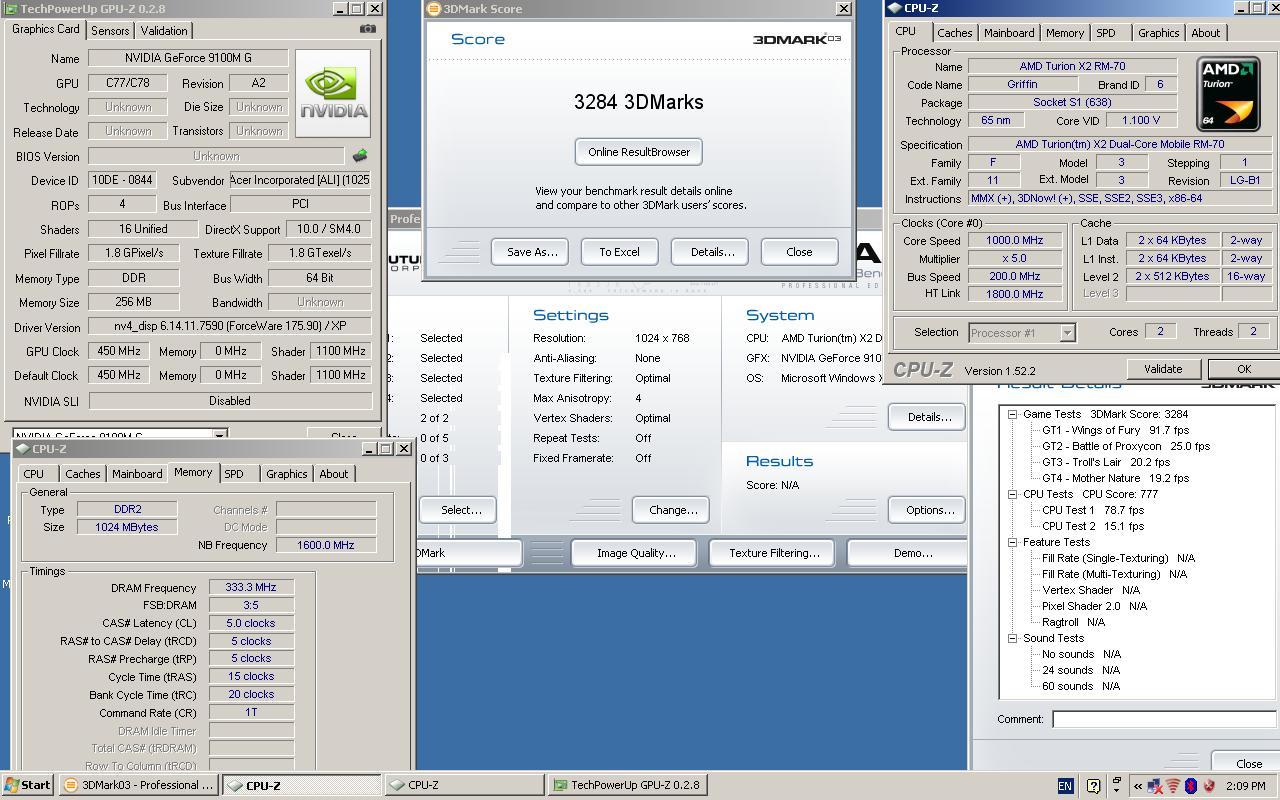Click the Comment input field
The width and height of the screenshot is (1280, 800).
[1164, 719]
